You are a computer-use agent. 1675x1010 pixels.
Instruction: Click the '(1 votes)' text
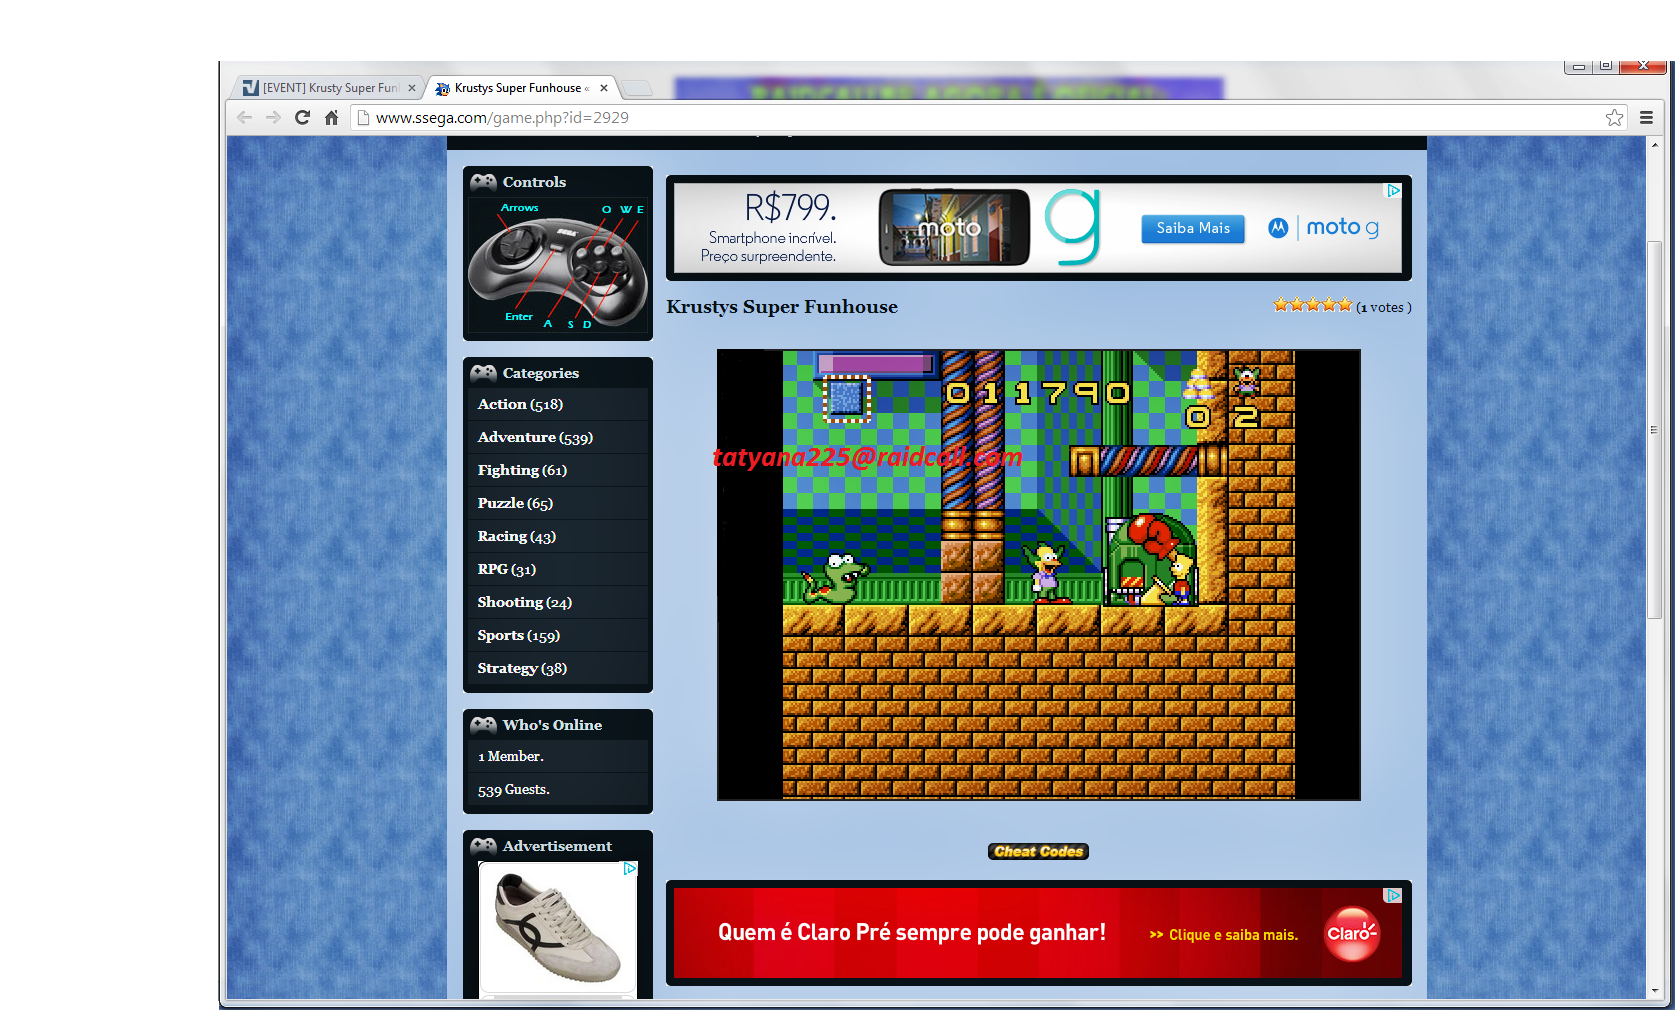click(1383, 308)
